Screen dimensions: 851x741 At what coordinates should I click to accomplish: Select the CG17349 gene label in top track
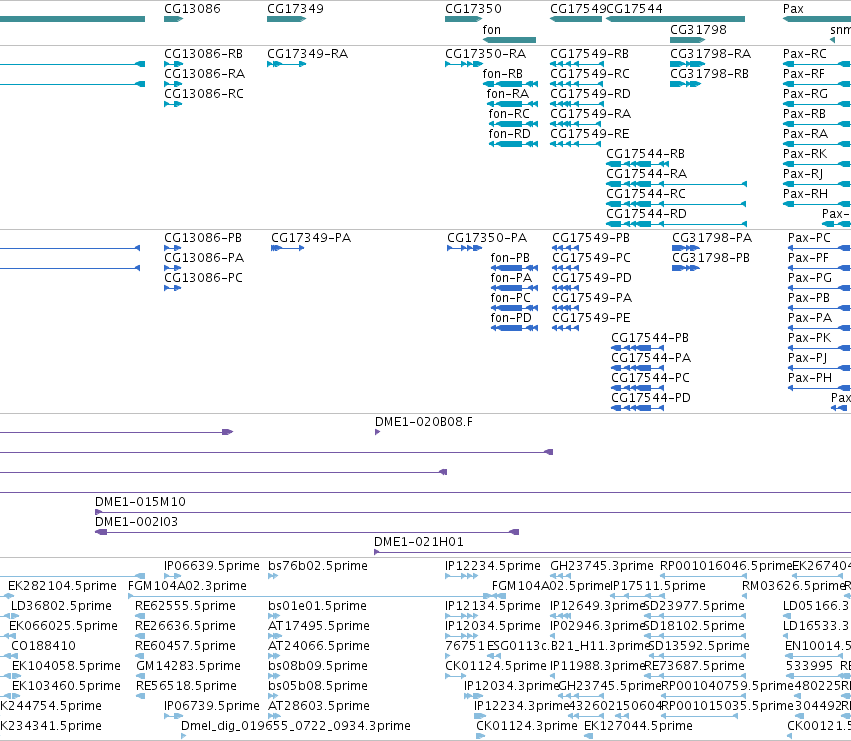point(295,9)
